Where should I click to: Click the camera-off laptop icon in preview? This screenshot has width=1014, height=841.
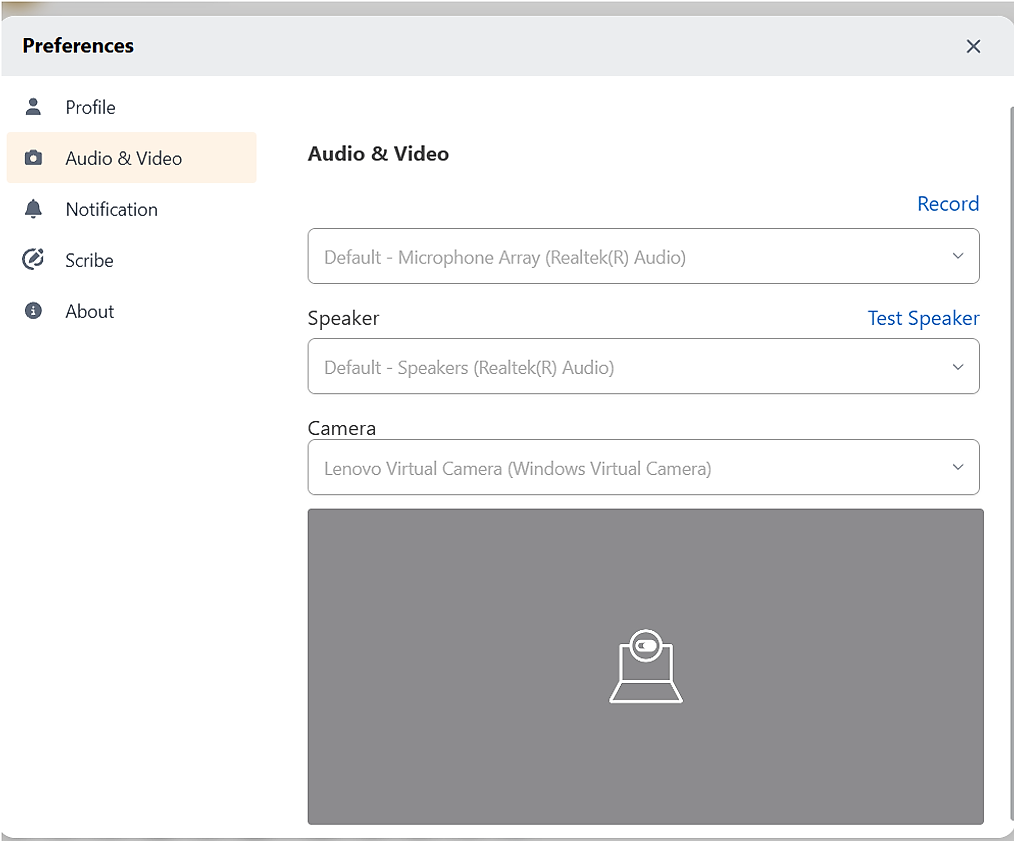pyautogui.click(x=645, y=666)
